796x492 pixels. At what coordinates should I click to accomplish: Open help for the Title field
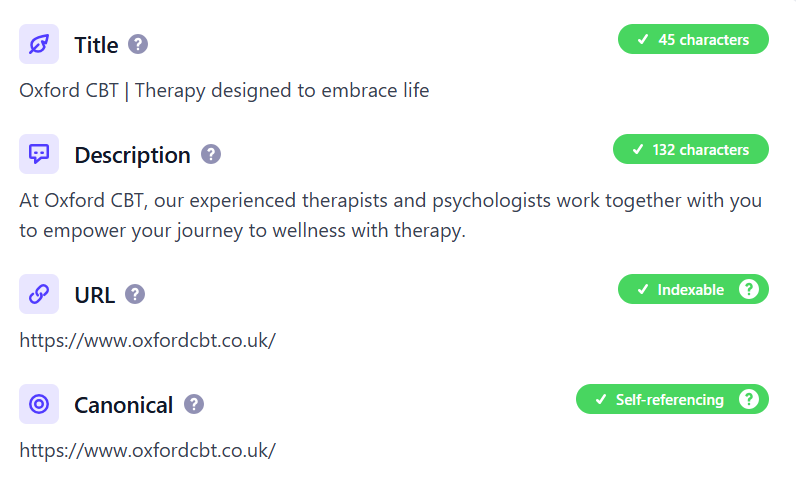tap(138, 45)
